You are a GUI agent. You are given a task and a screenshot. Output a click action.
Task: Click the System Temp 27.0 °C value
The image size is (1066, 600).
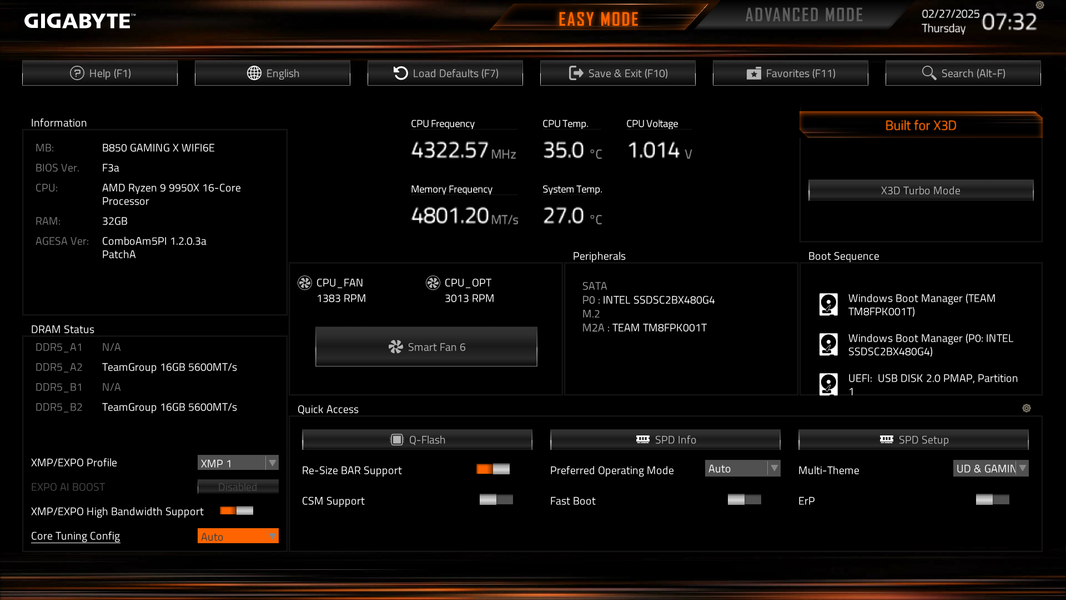click(x=572, y=216)
